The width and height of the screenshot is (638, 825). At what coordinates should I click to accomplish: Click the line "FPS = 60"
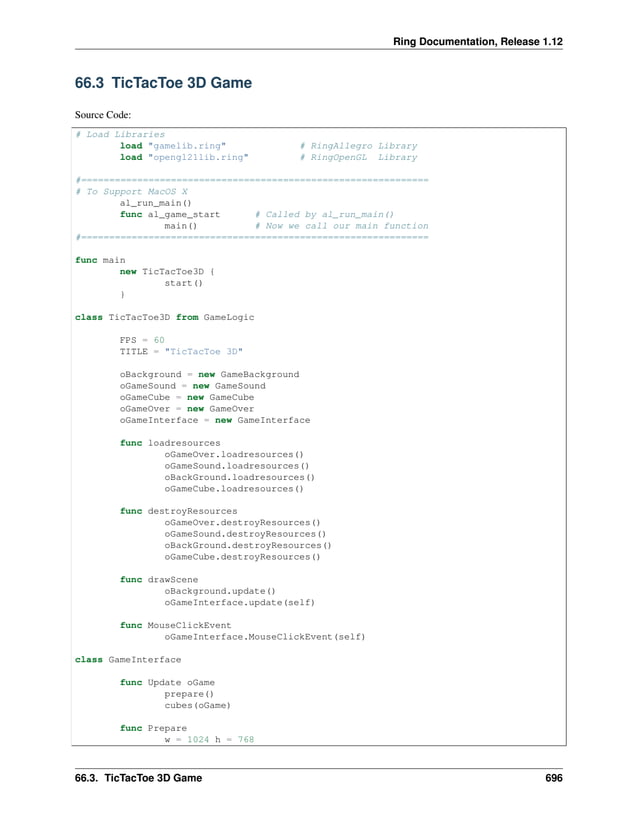(142, 340)
